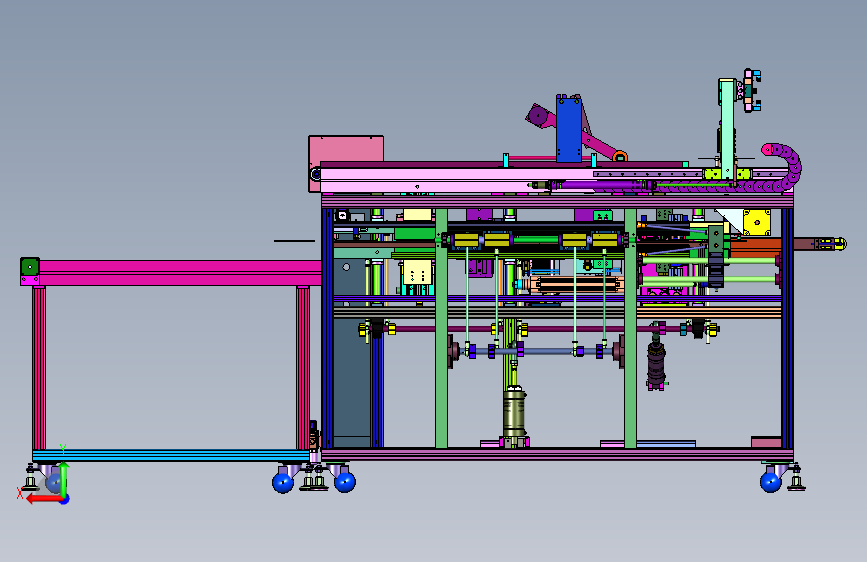
Task: Select the blue caster wheel at the far right
Action: 771,482
